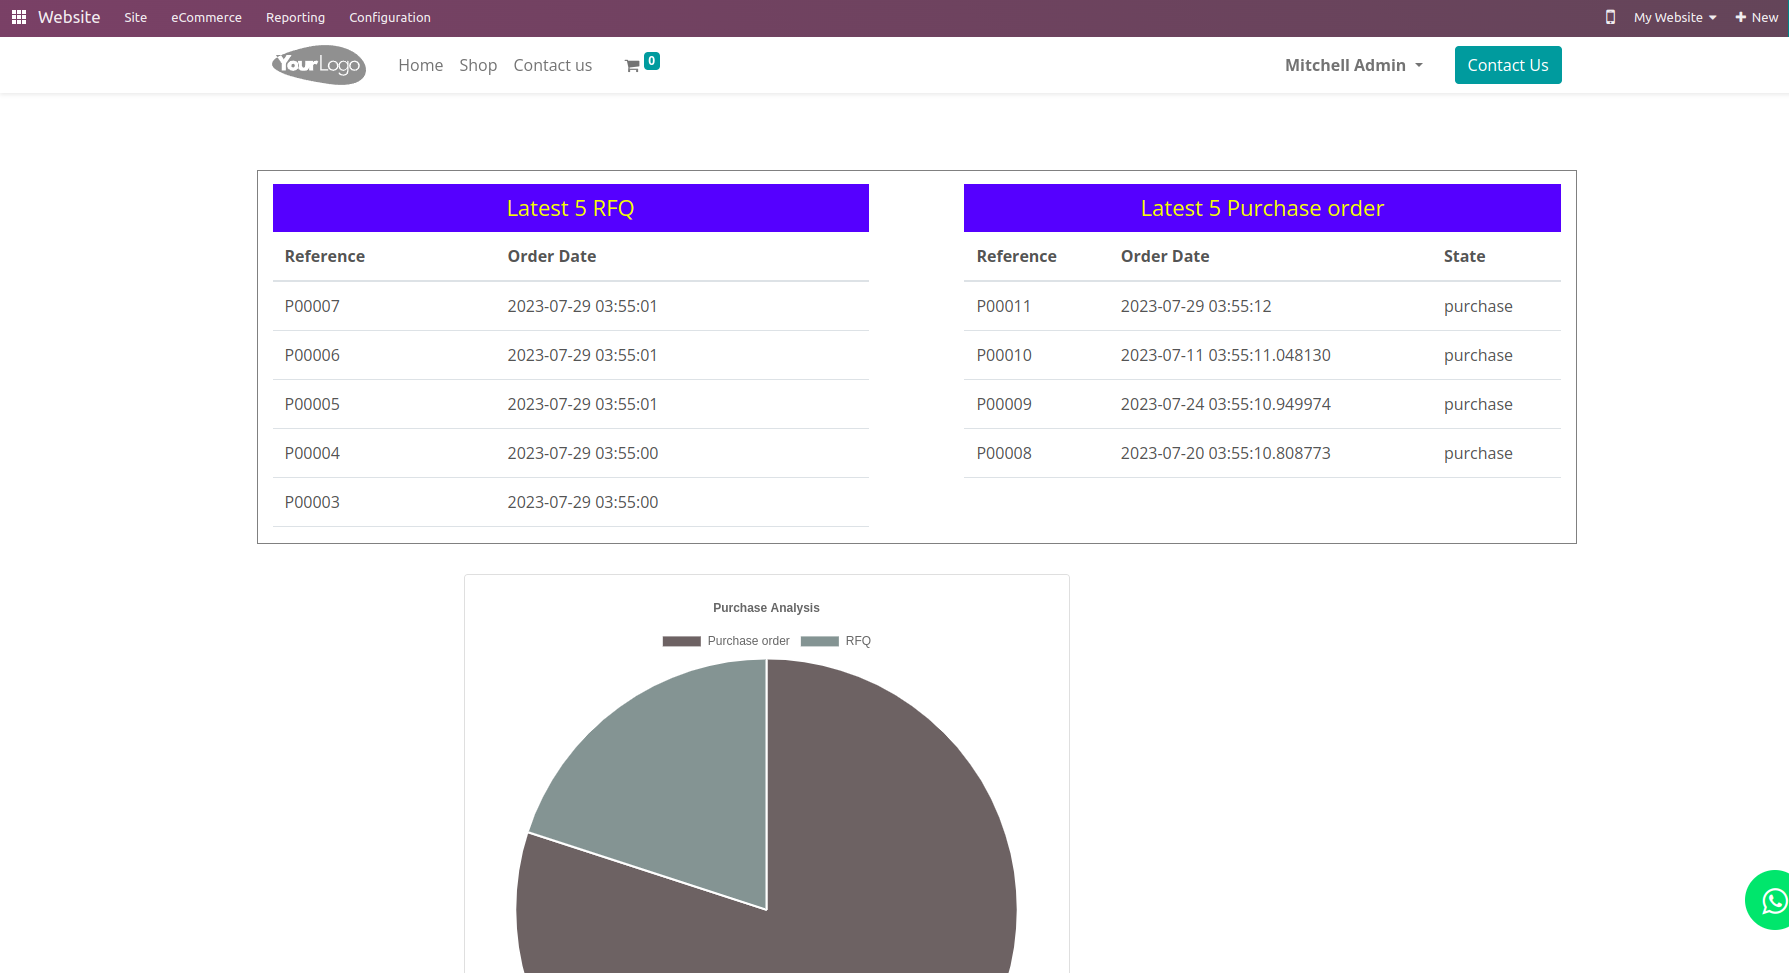Viewport: 1789px width, 973px height.
Task: Open the Configuration menu
Action: (390, 17)
